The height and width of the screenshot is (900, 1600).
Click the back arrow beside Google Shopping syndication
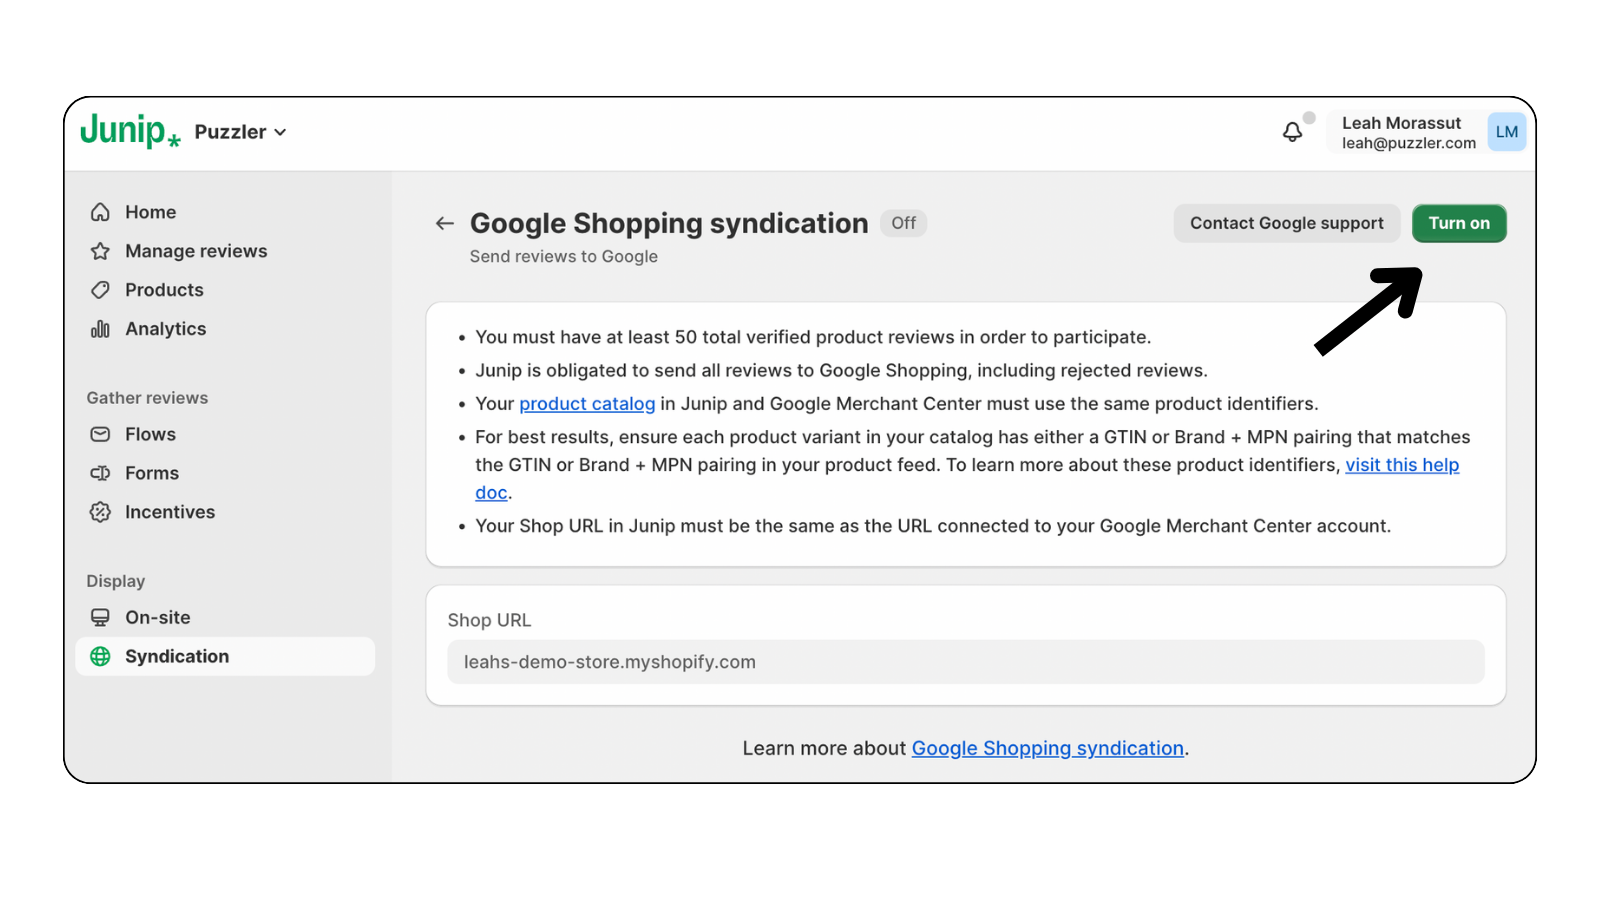445,223
